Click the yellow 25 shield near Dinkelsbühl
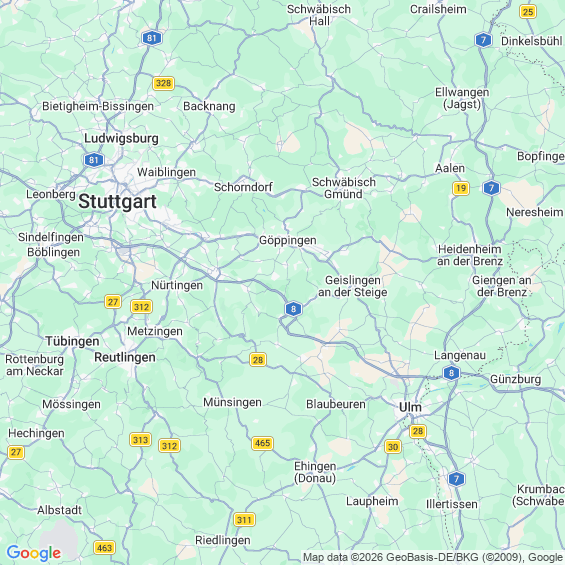565x565 pixels. tap(528, 12)
